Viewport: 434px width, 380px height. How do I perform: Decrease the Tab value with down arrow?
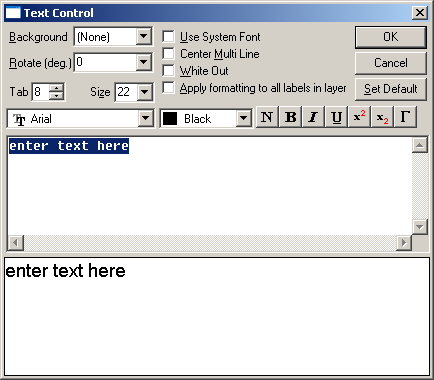tap(56, 96)
